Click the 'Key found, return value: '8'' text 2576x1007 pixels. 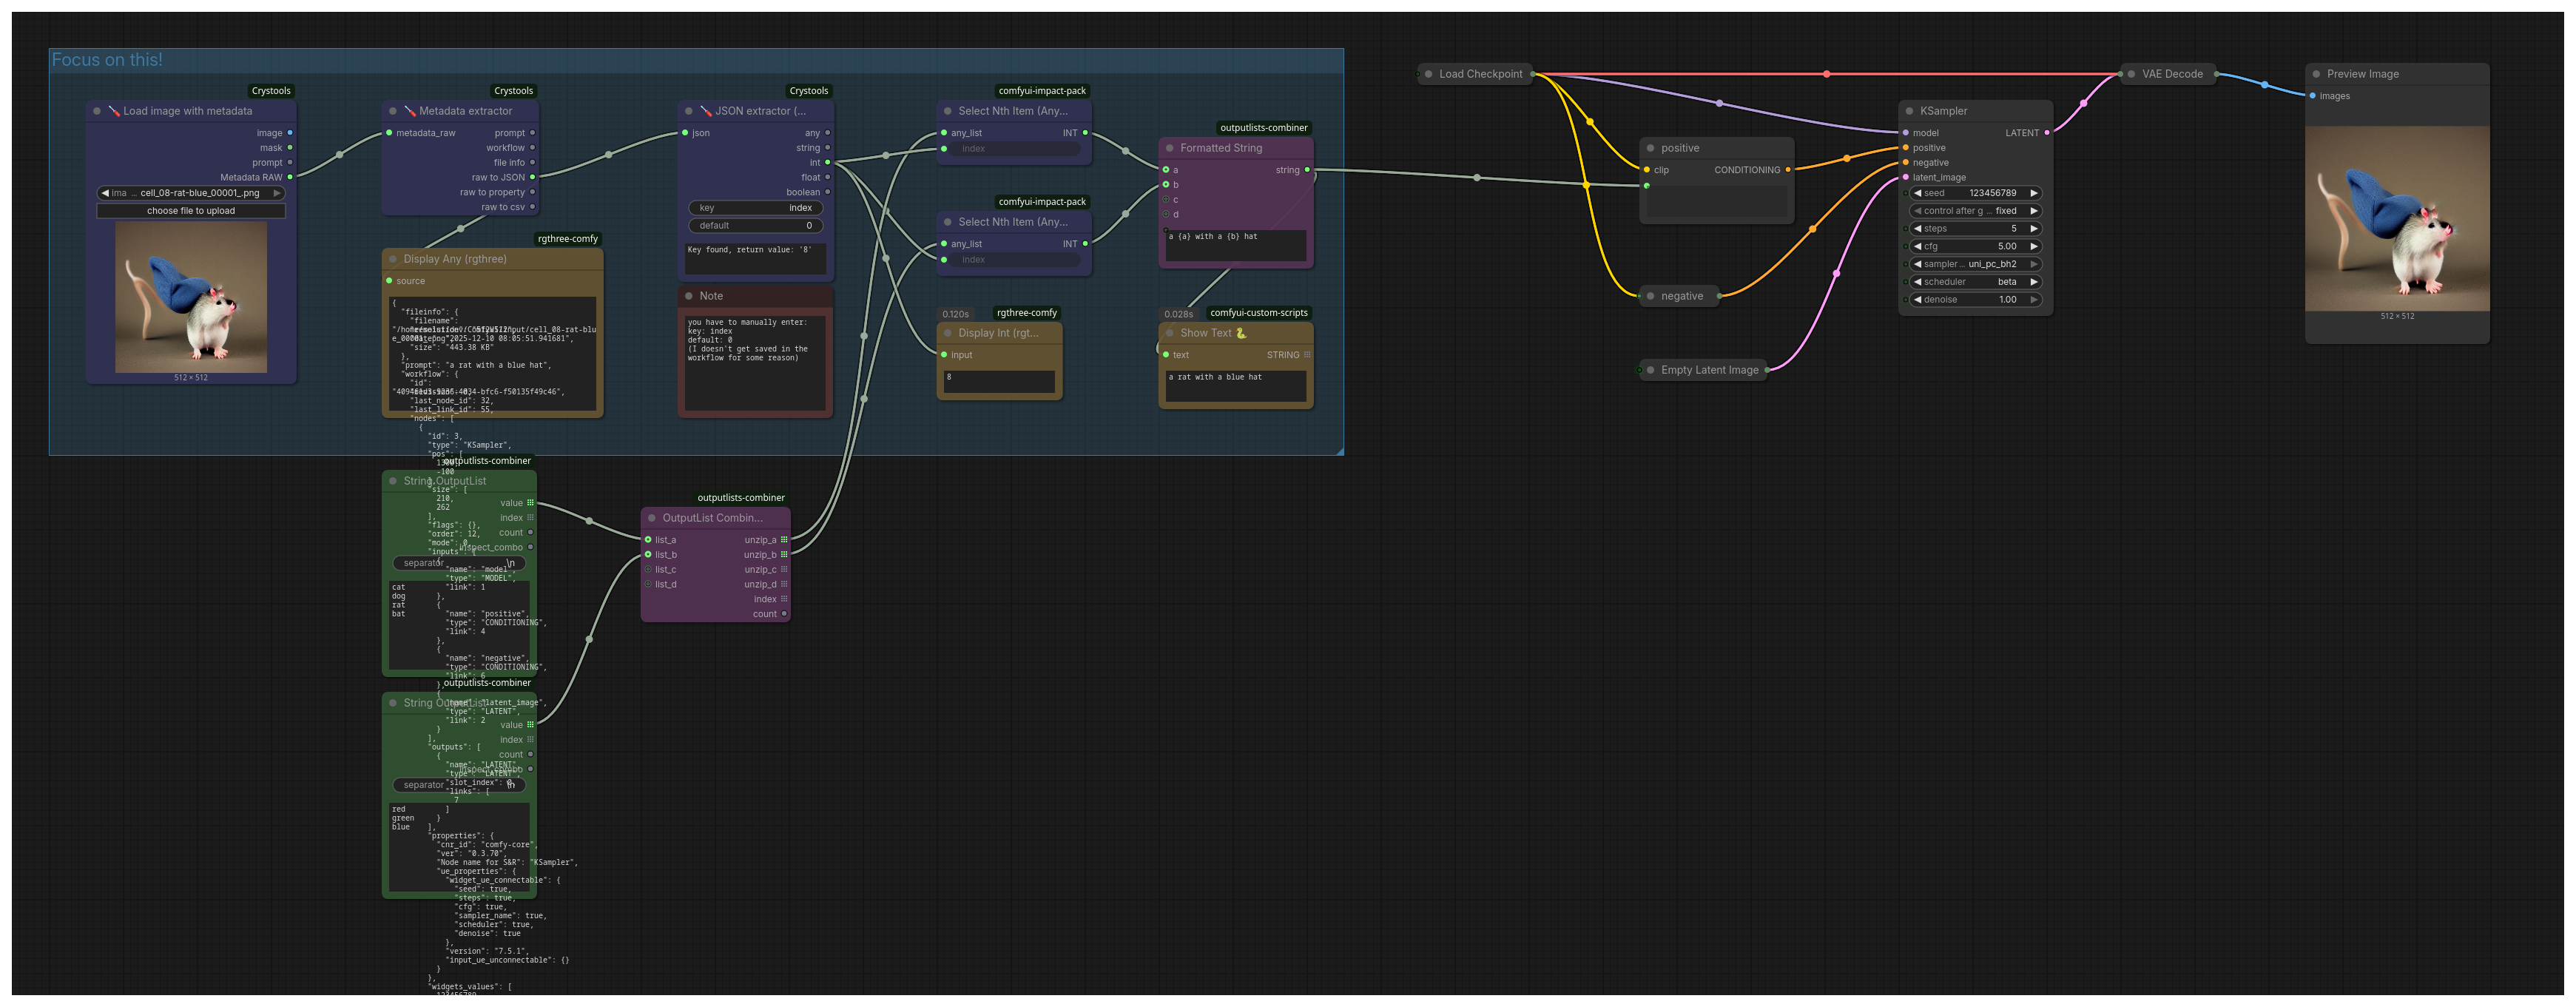click(750, 250)
